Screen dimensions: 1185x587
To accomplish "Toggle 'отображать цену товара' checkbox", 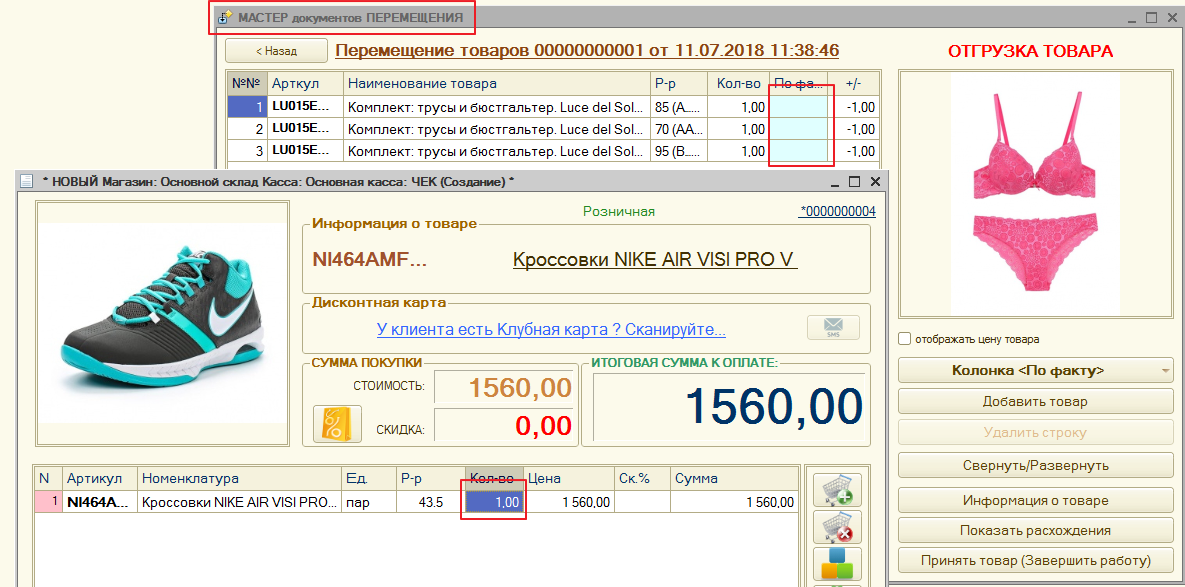I will tap(905, 339).
